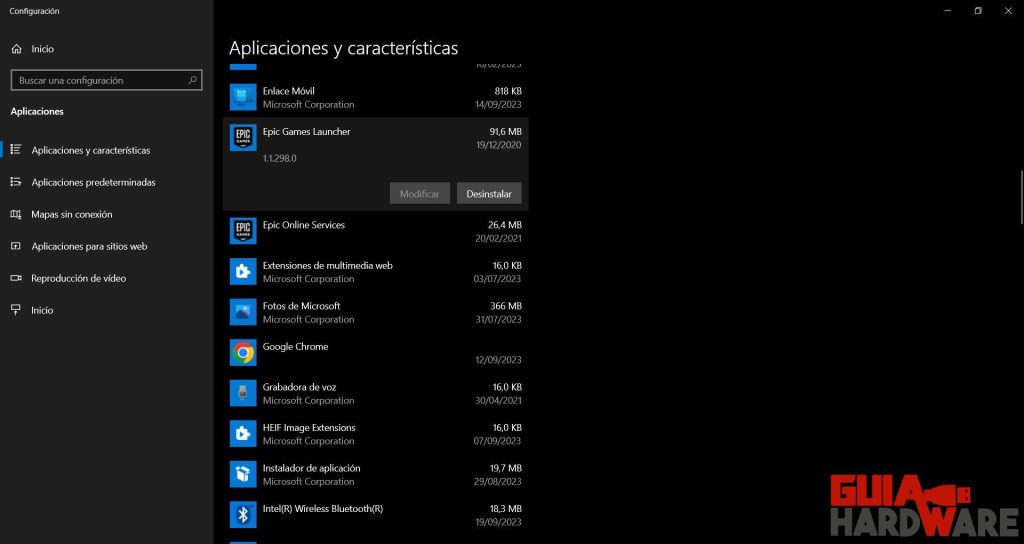The image size is (1024, 544).
Task: Select Instalador de aplicación entry text
Action: [x=312, y=468]
